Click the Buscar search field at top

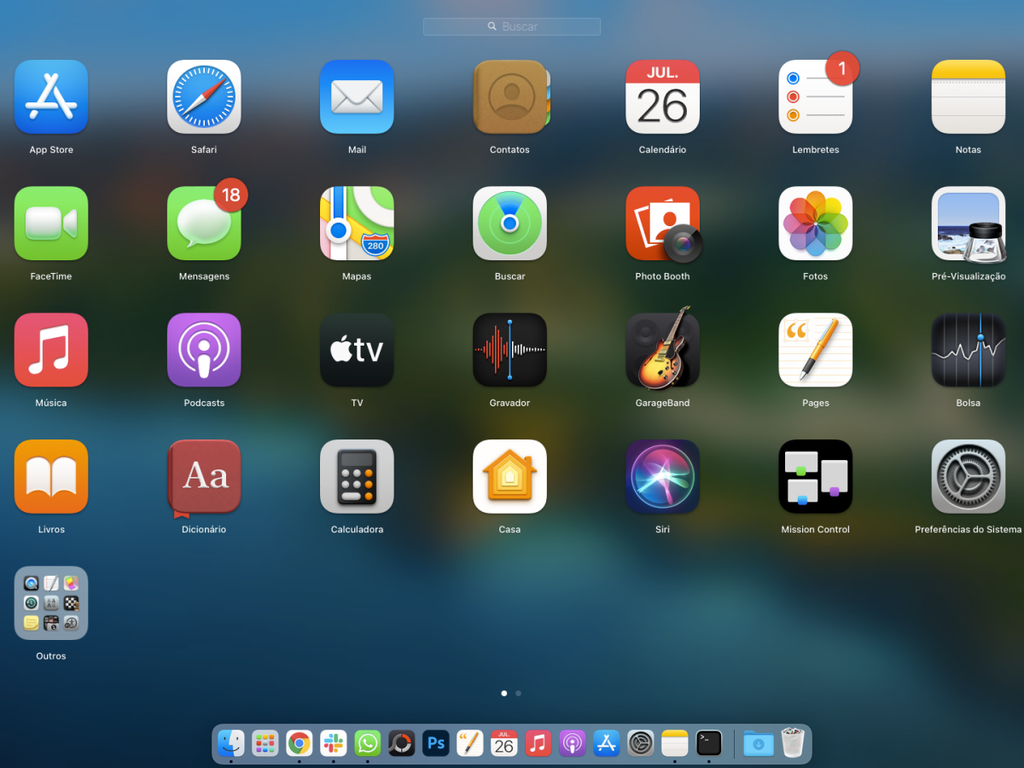point(511,27)
